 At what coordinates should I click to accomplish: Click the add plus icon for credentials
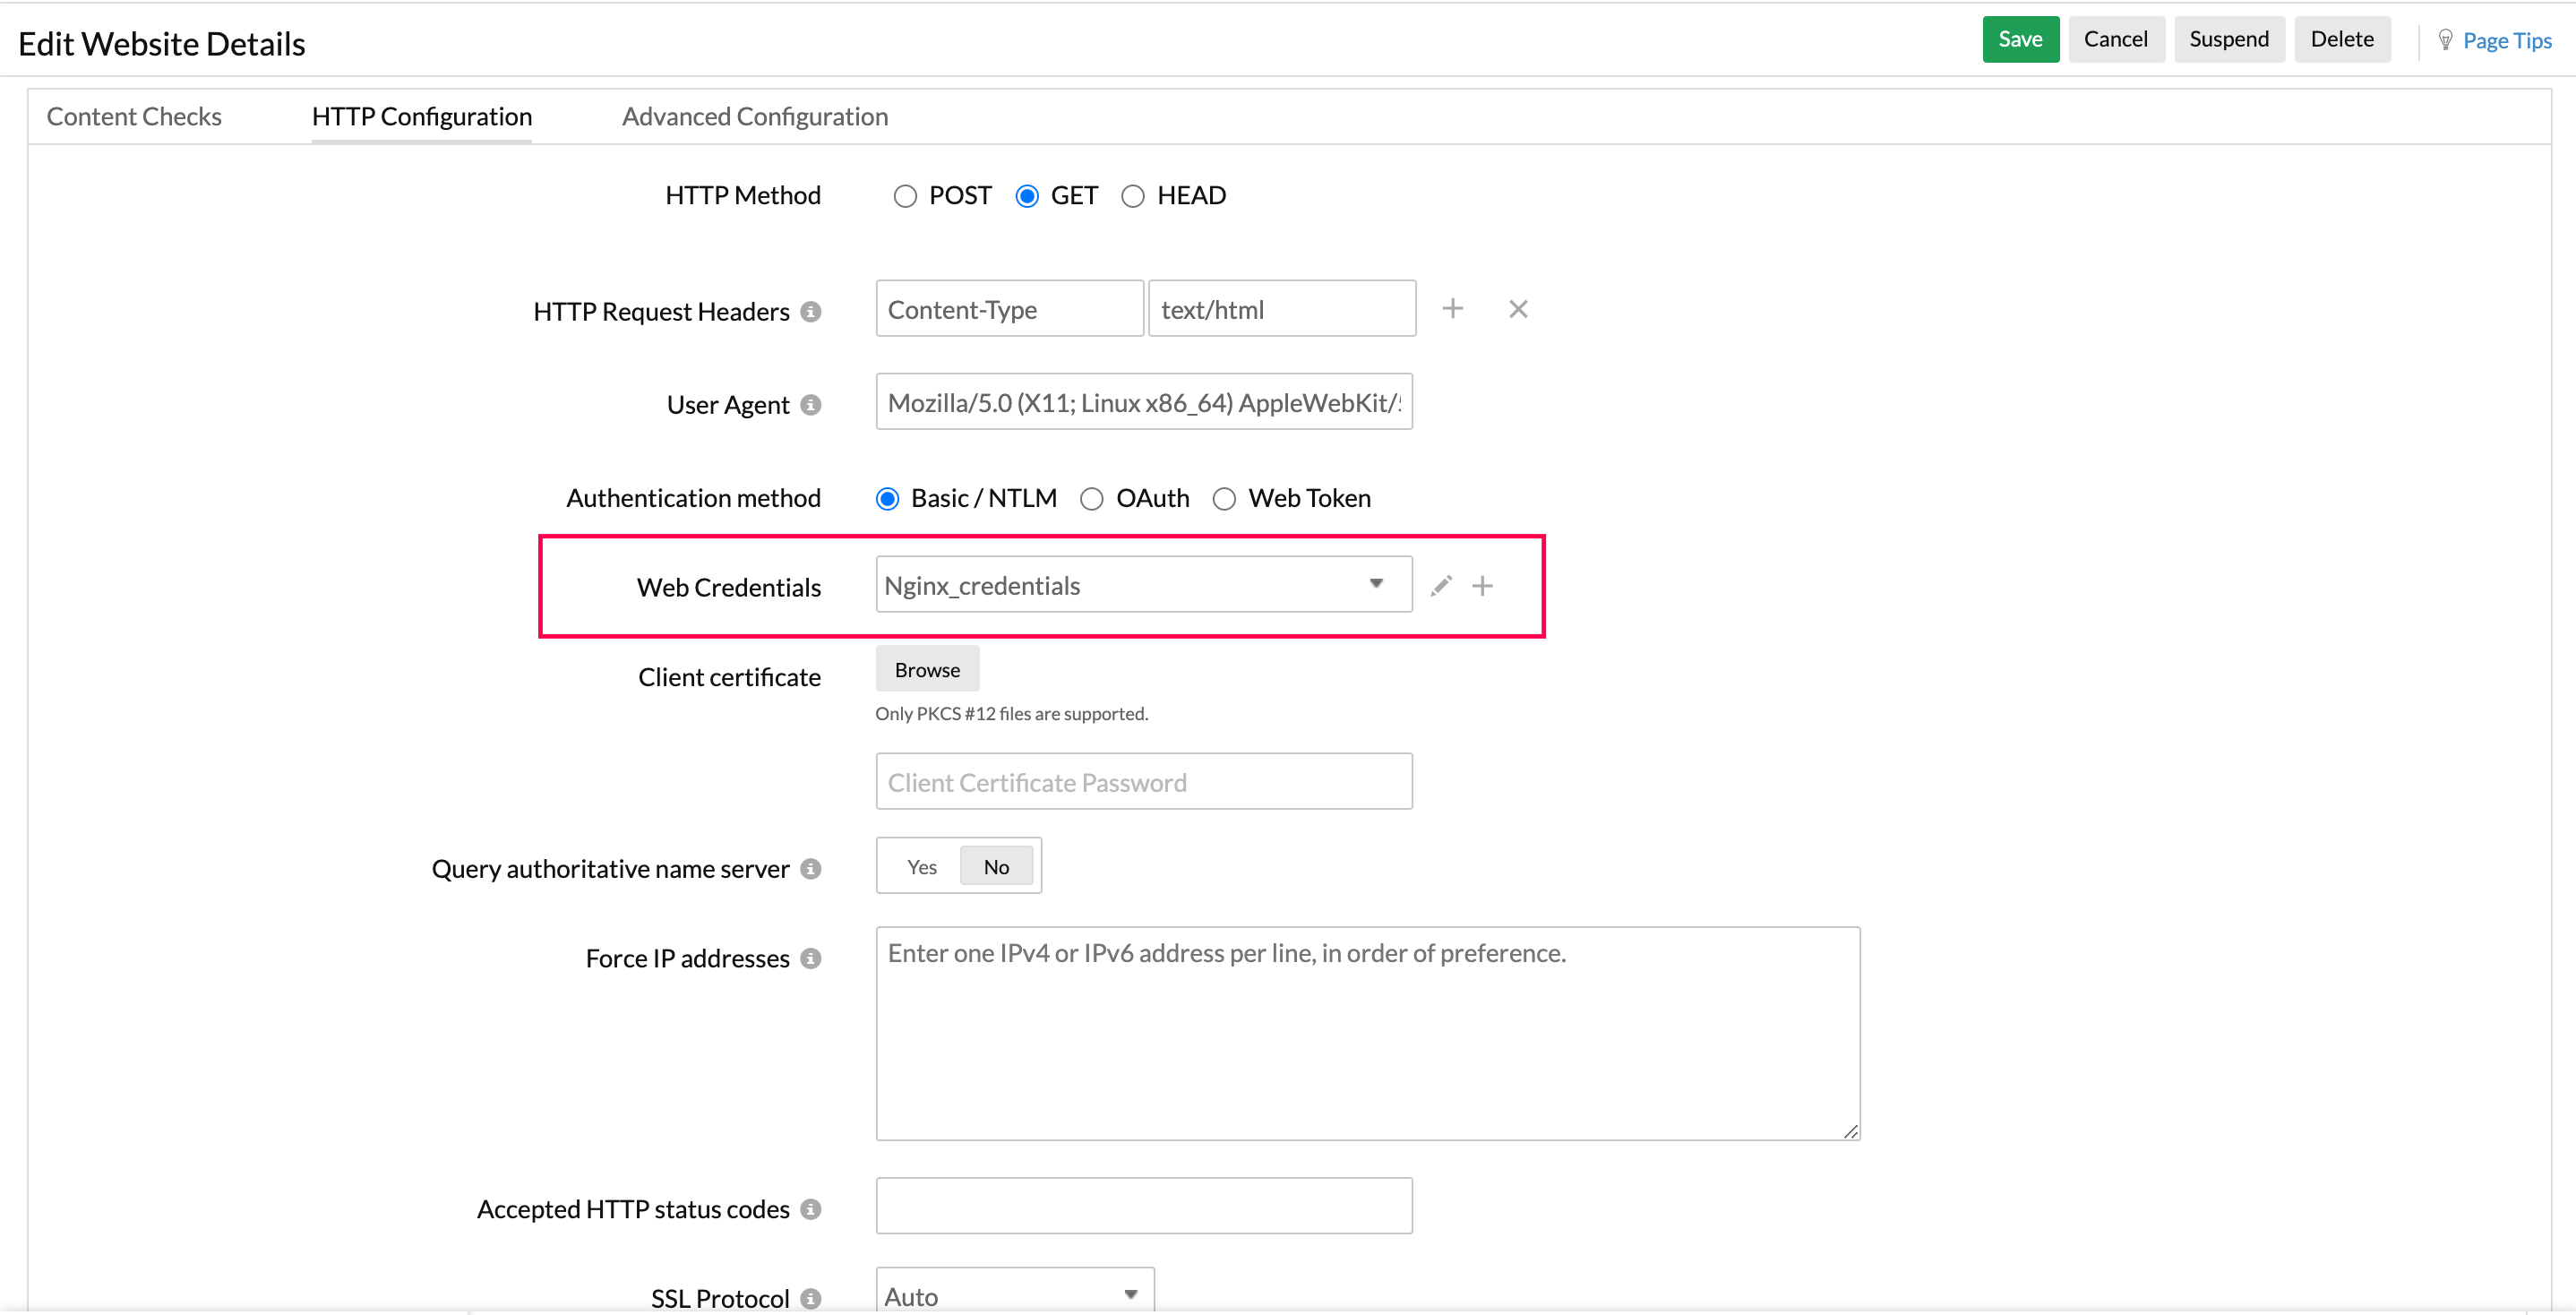[1479, 585]
